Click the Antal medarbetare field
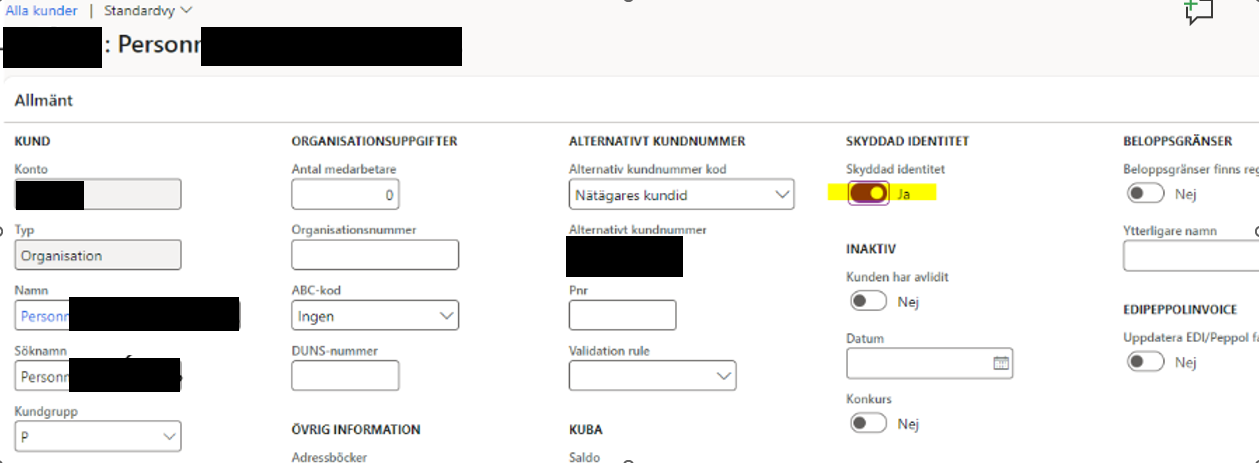Viewport: 1259px width, 463px height. 345,195
